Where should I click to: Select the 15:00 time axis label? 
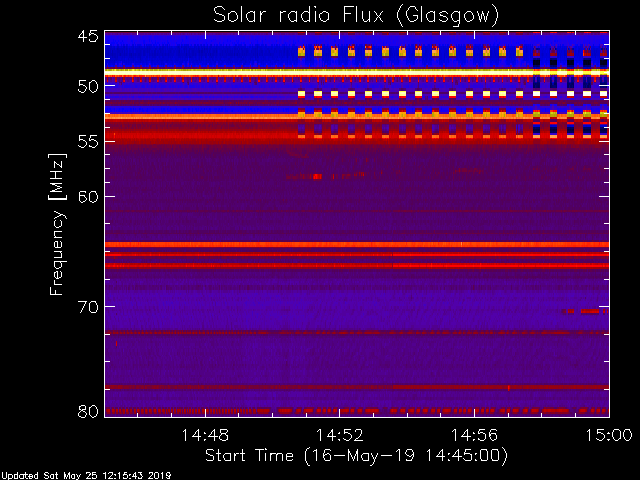(x=609, y=435)
